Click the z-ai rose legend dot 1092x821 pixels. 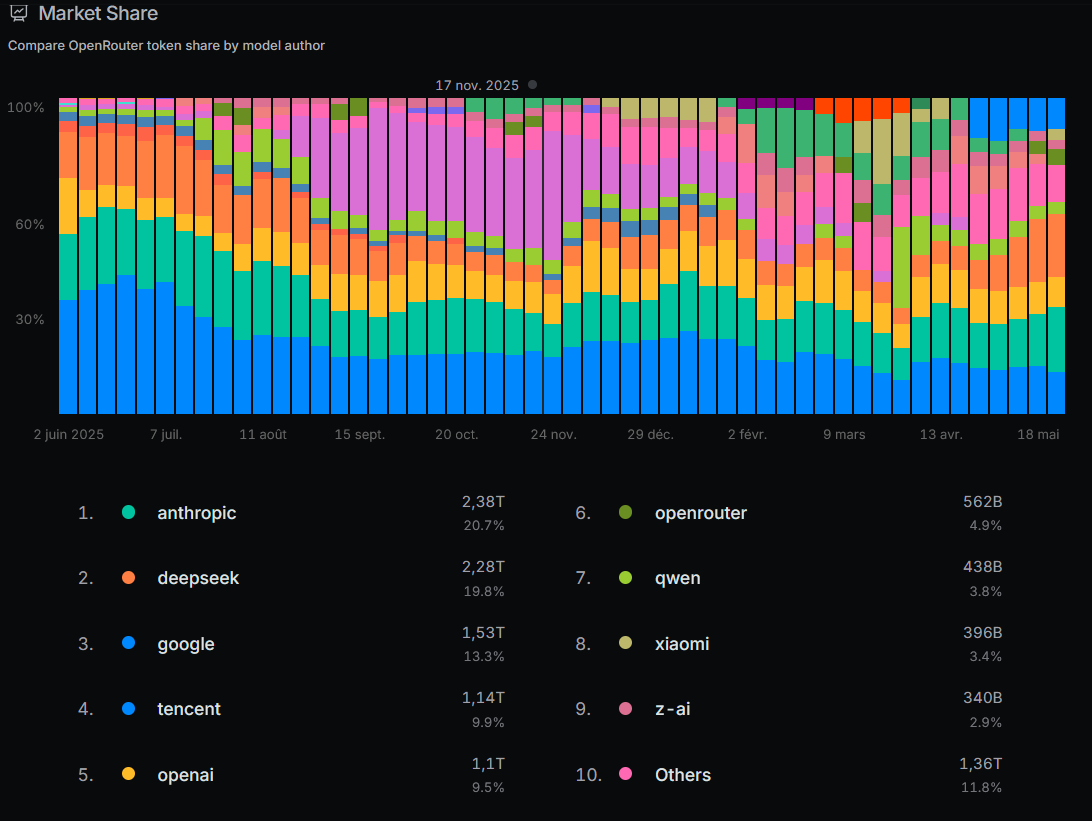625,709
